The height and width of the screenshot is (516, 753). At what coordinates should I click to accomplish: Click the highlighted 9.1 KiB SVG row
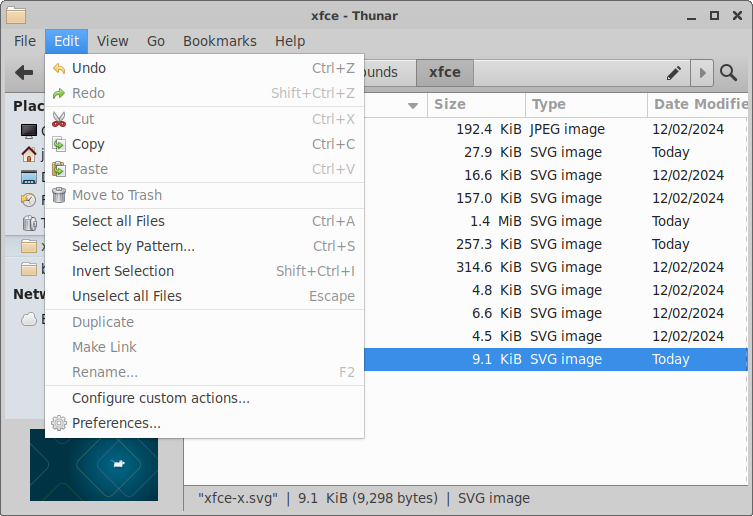[556, 359]
